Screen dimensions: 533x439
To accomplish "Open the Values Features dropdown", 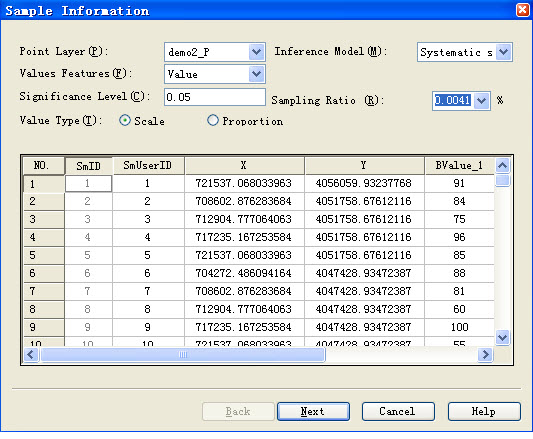I will (256, 74).
